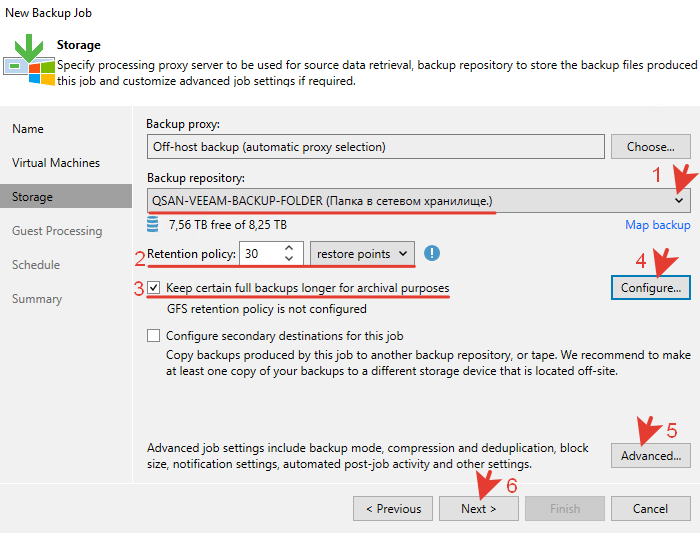Open the restore points unit dropdown
Viewport: 700px width, 533px height.
click(362, 254)
